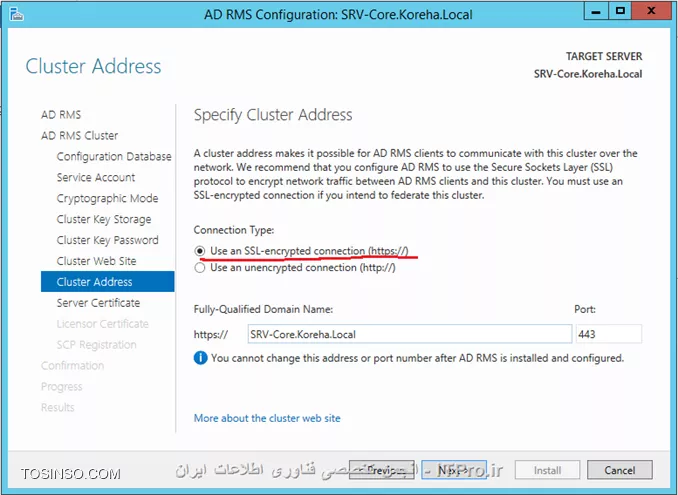Click the 'Port:' label

coord(585,310)
